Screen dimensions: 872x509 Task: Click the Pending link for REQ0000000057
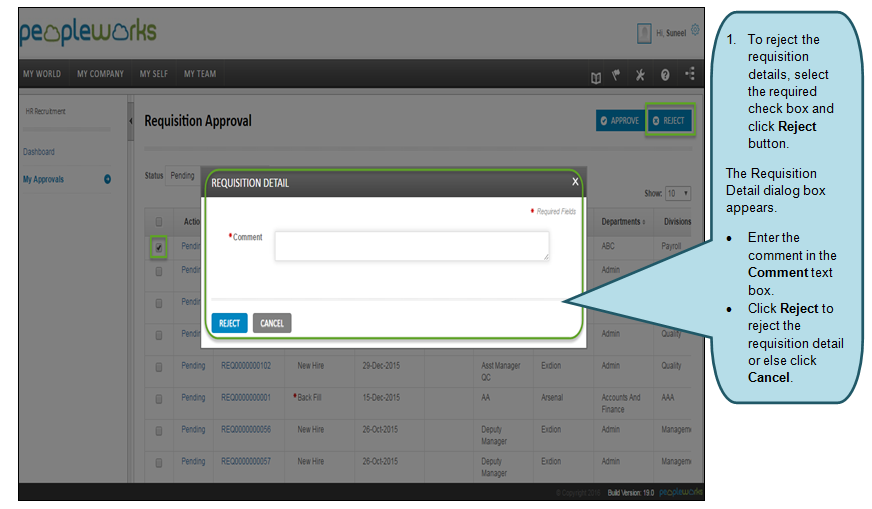(193, 461)
